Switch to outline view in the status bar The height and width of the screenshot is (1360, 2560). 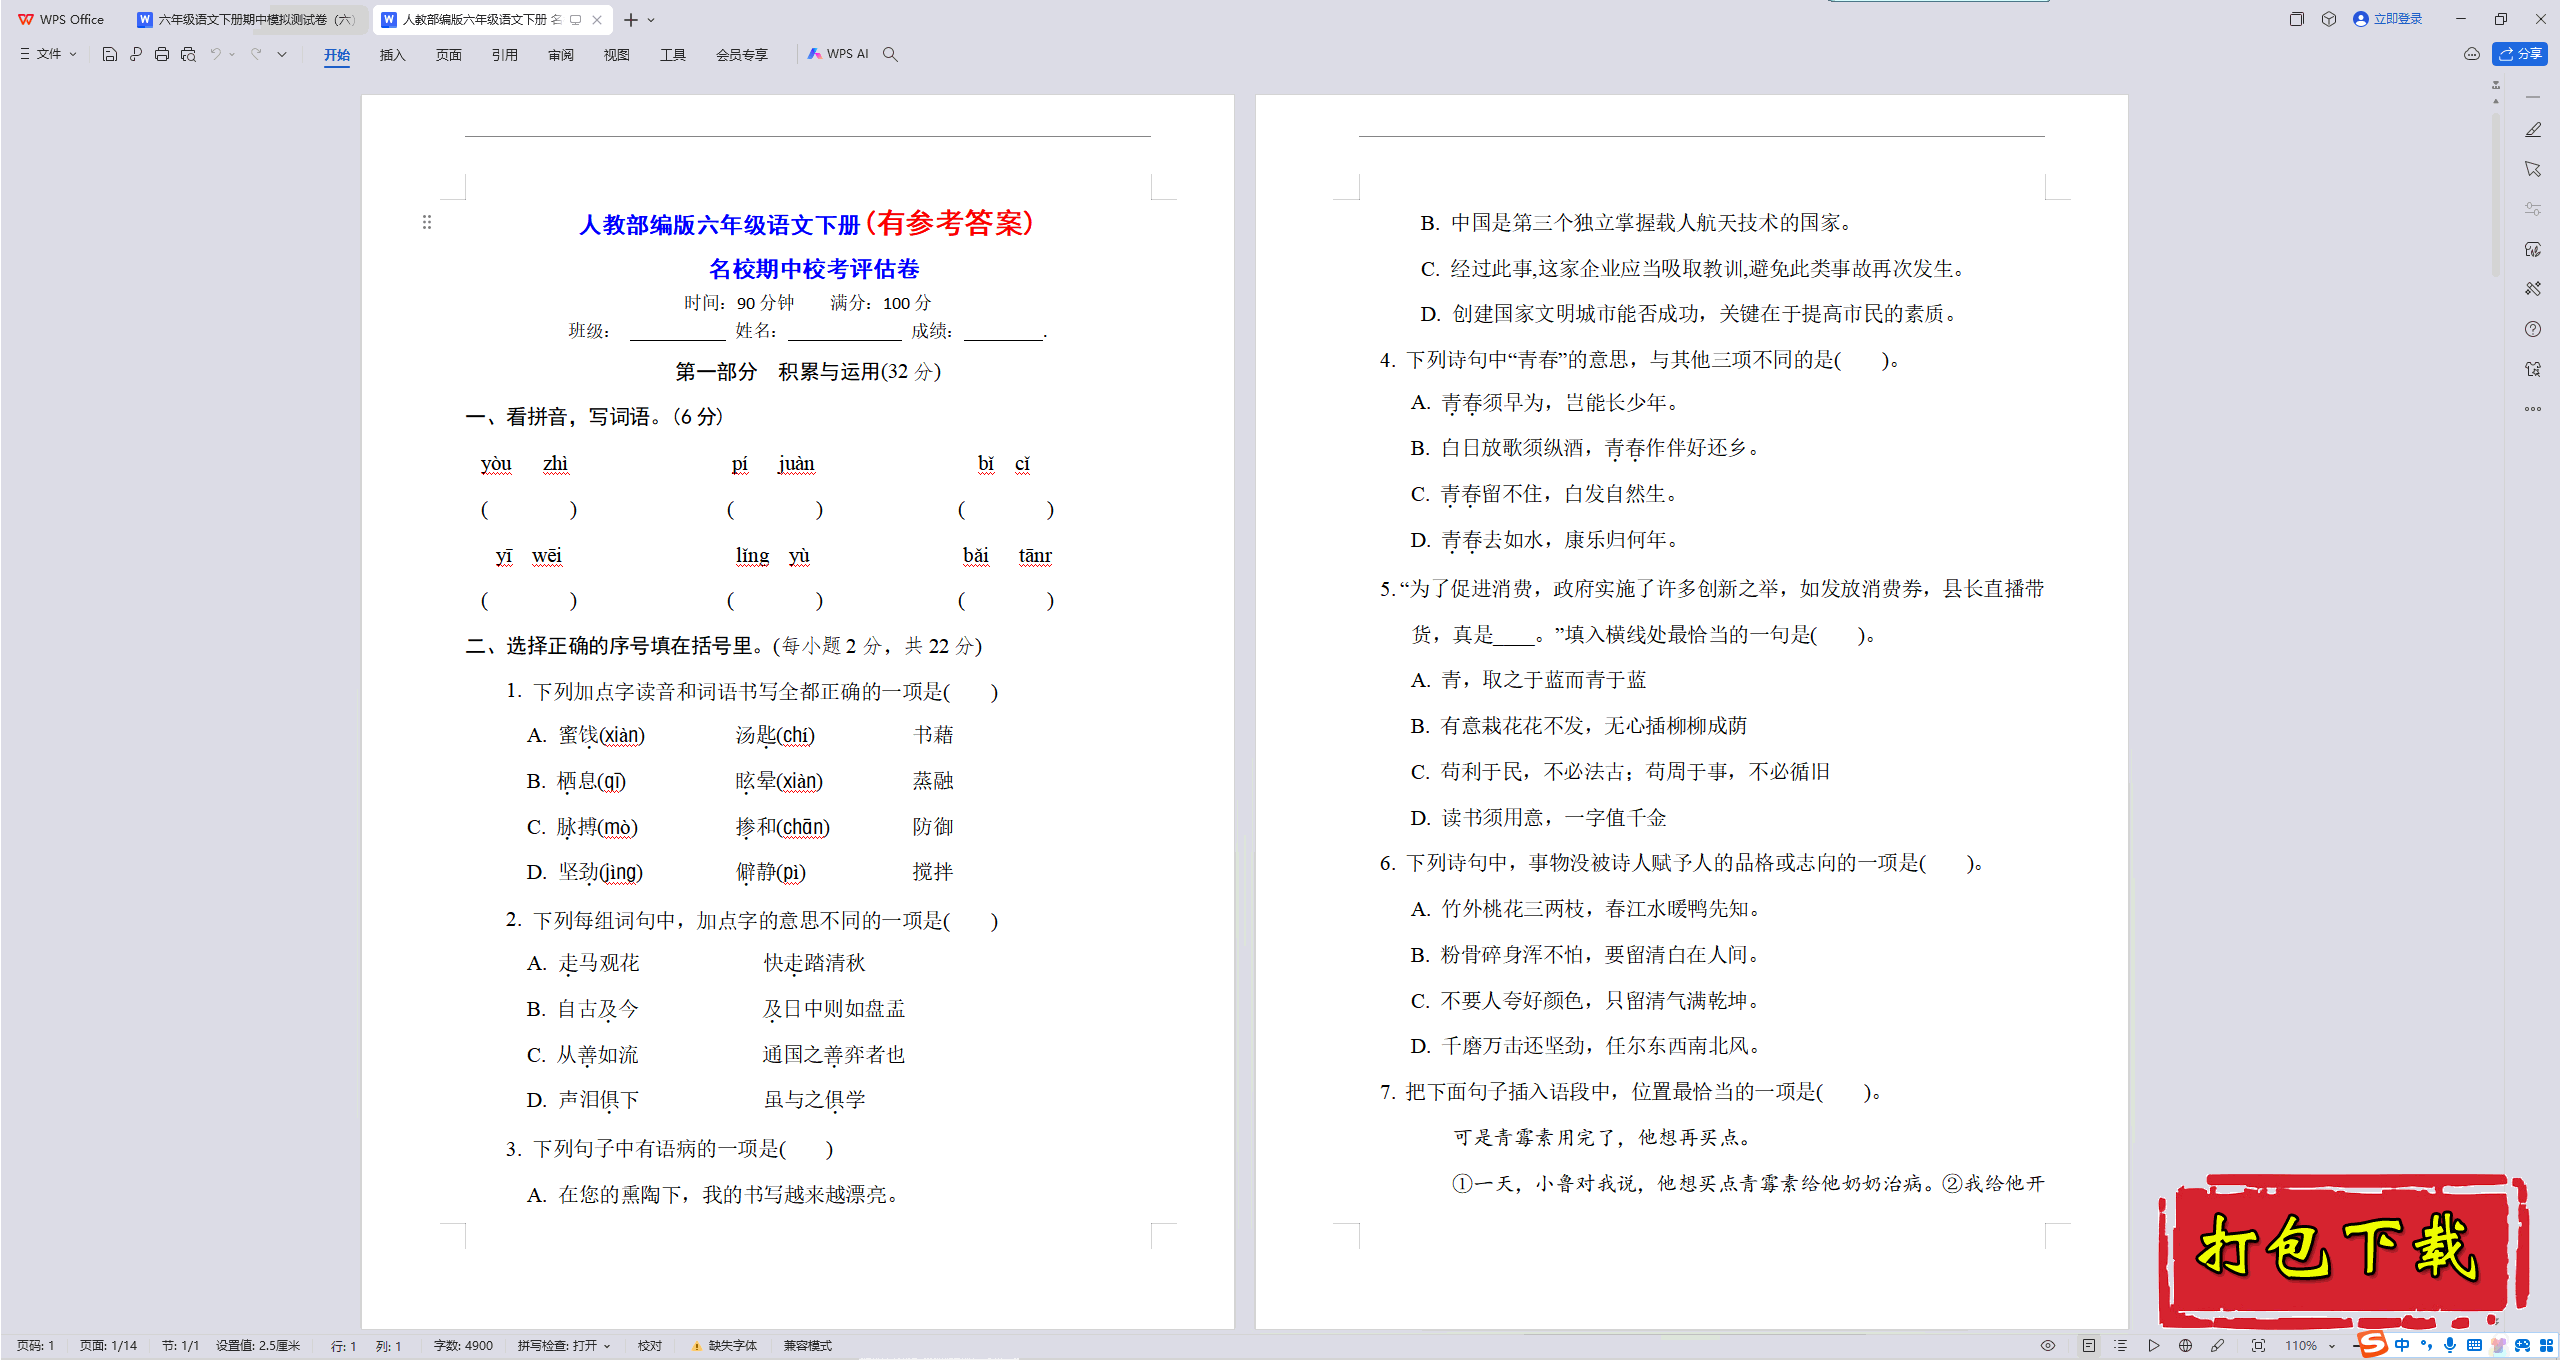click(2121, 1346)
